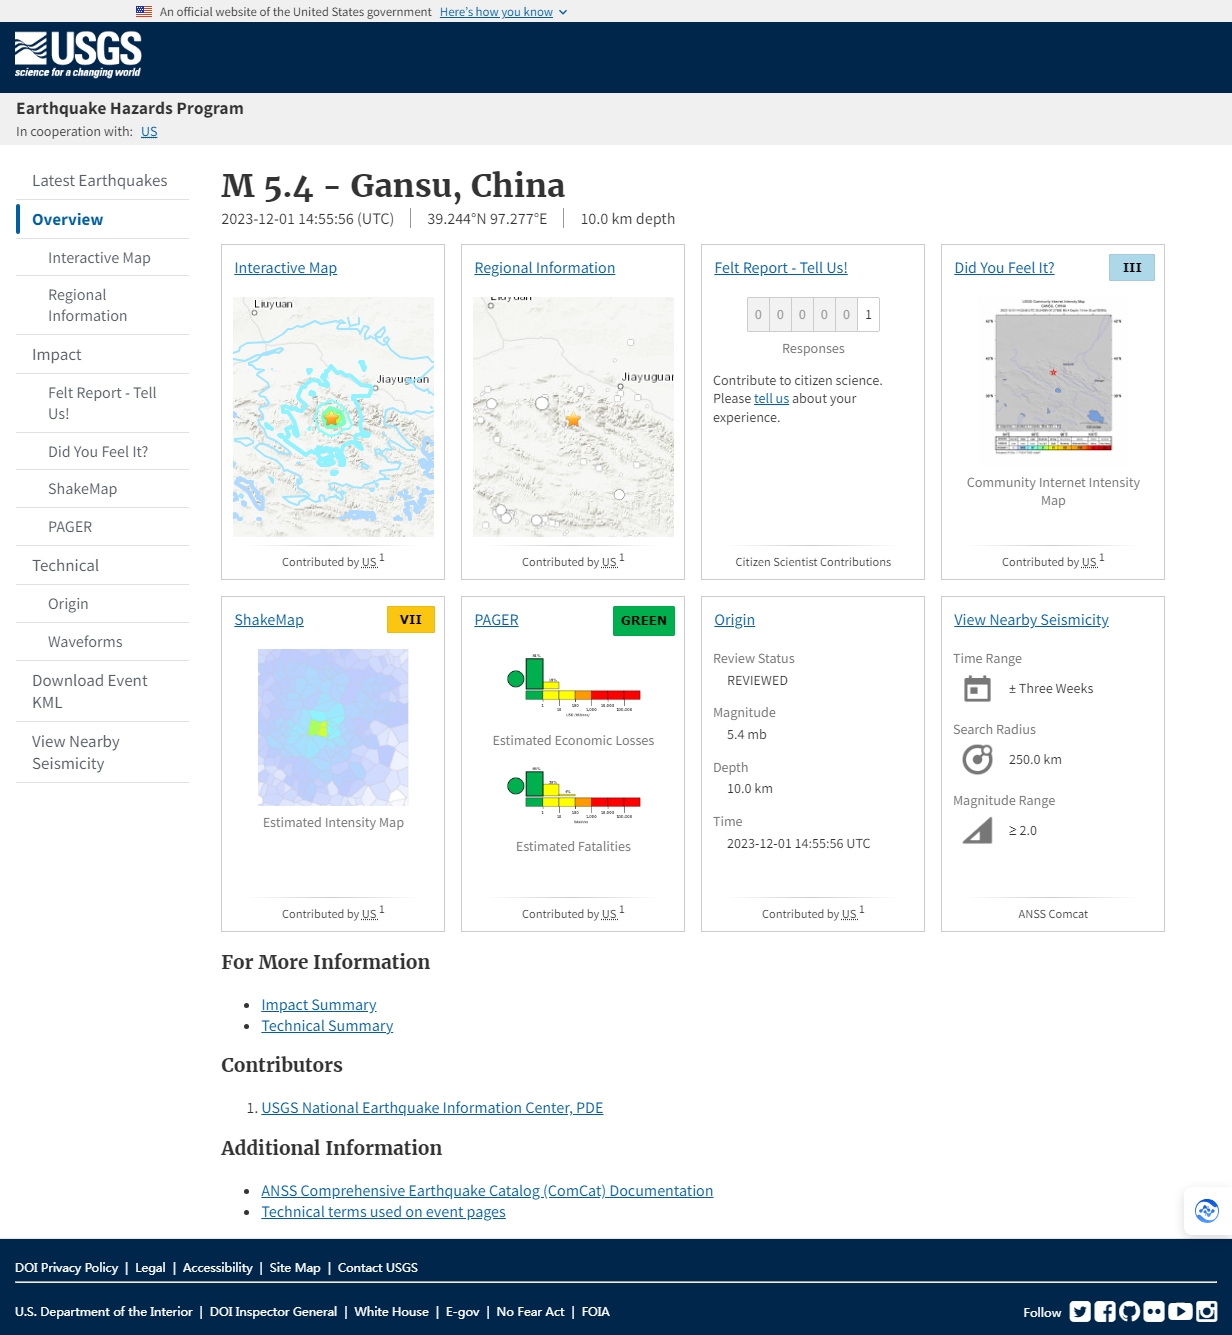Click the Magnitude Range triangle icon
This screenshot has height=1335, width=1232.
click(977, 830)
